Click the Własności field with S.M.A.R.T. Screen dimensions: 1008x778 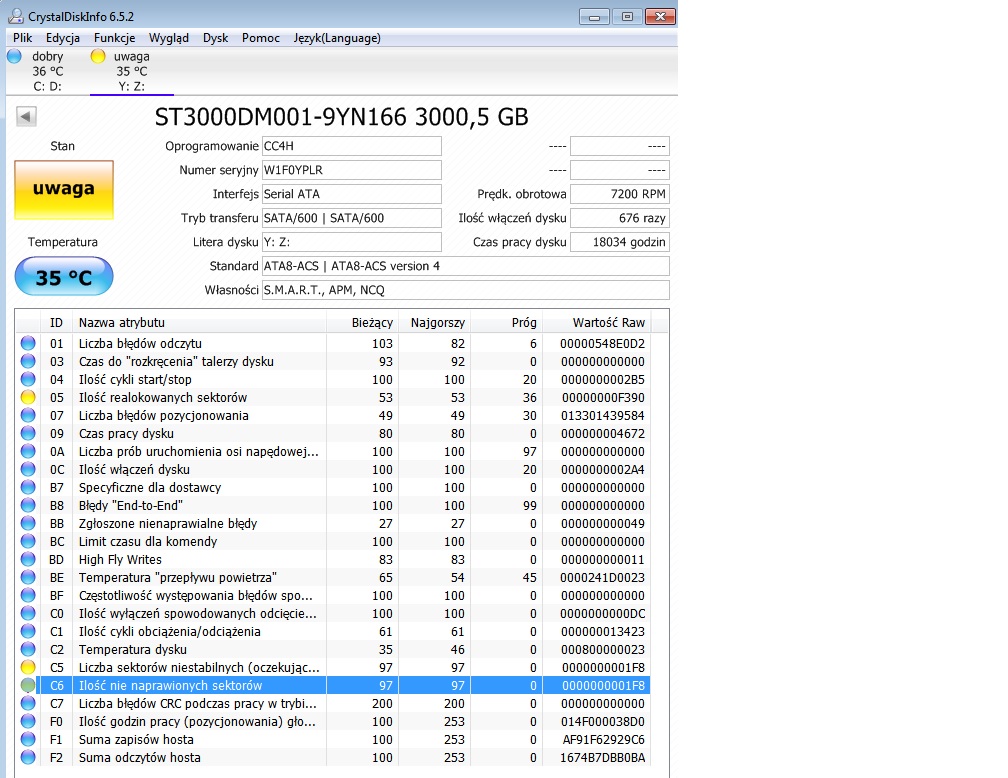465,290
